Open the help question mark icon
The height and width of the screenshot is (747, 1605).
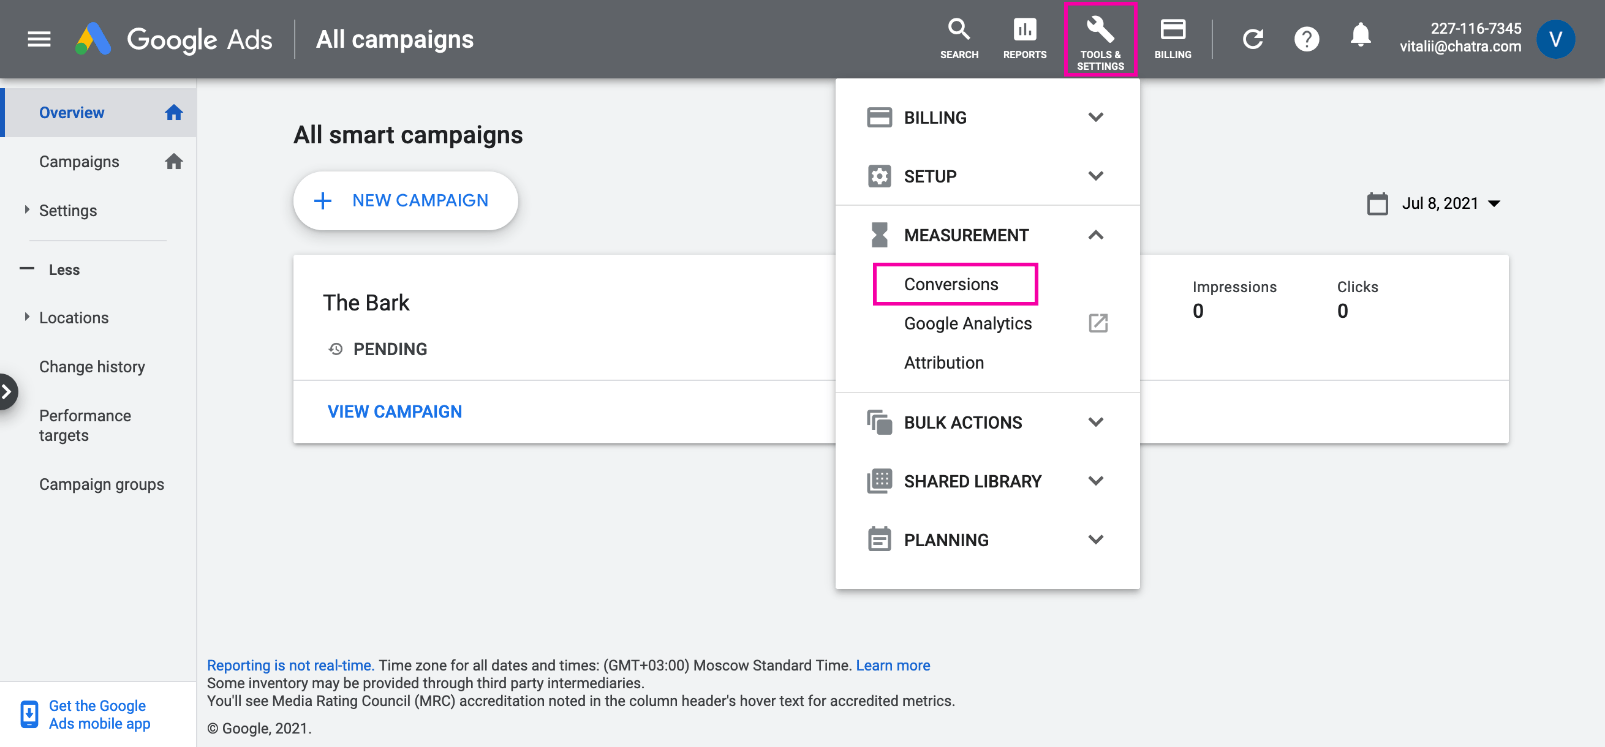click(1306, 39)
